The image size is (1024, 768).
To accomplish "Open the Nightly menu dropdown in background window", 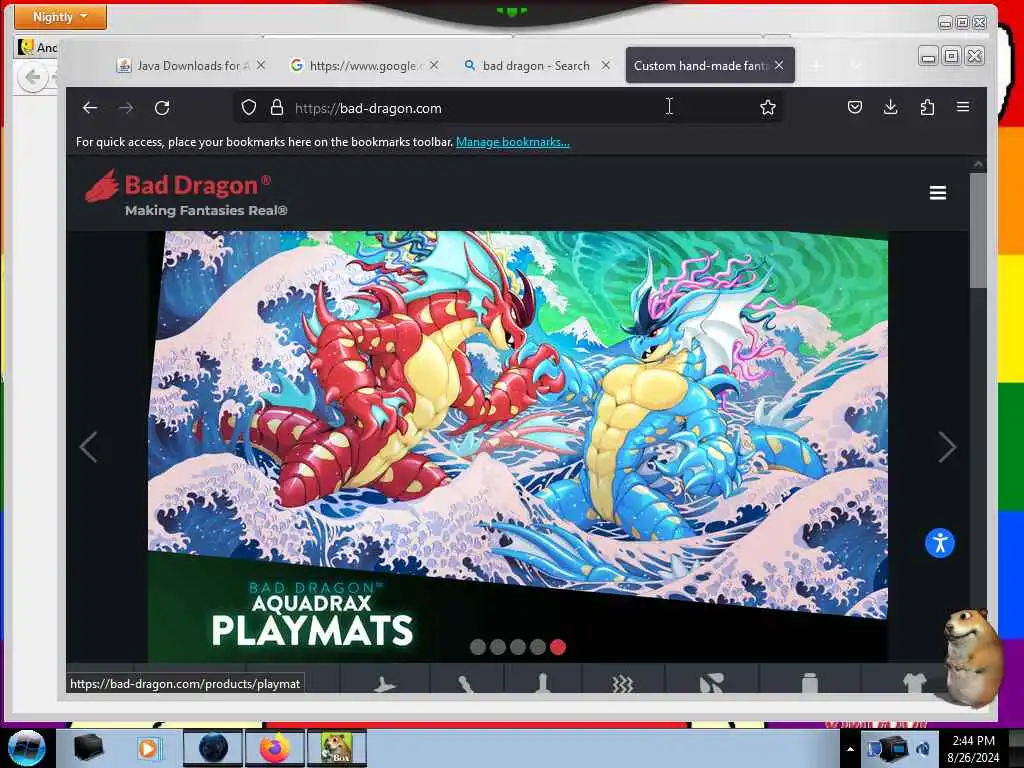I will click(x=60, y=16).
